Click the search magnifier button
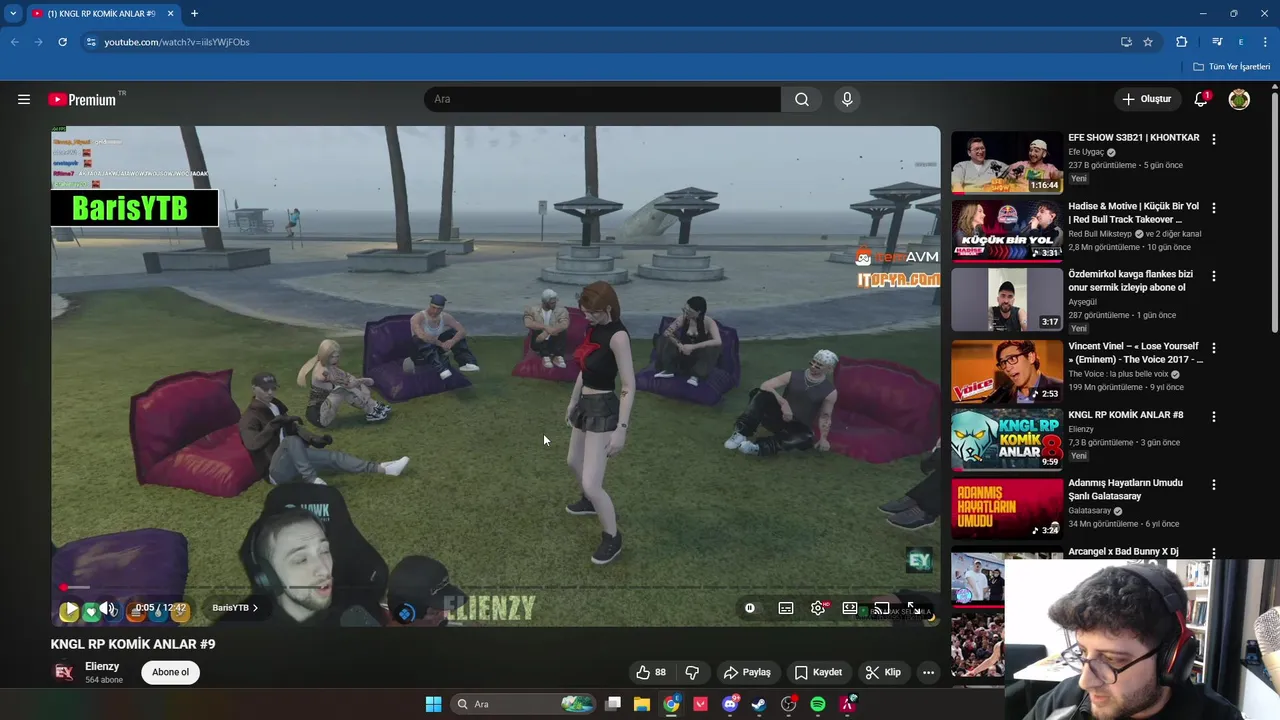The height and width of the screenshot is (720, 1280). [x=802, y=99]
